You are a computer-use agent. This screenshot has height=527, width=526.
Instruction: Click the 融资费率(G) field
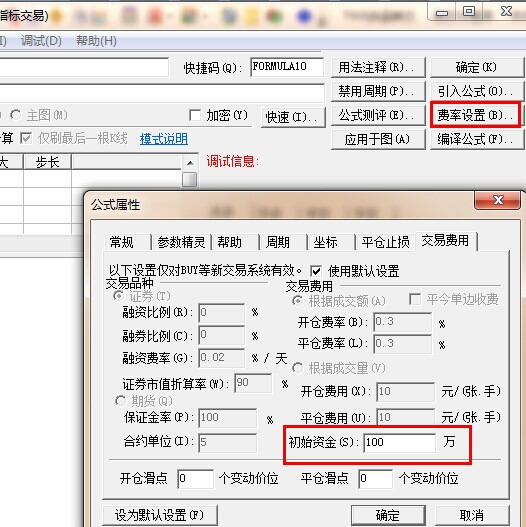pyautogui.click(x=222, y=358)
